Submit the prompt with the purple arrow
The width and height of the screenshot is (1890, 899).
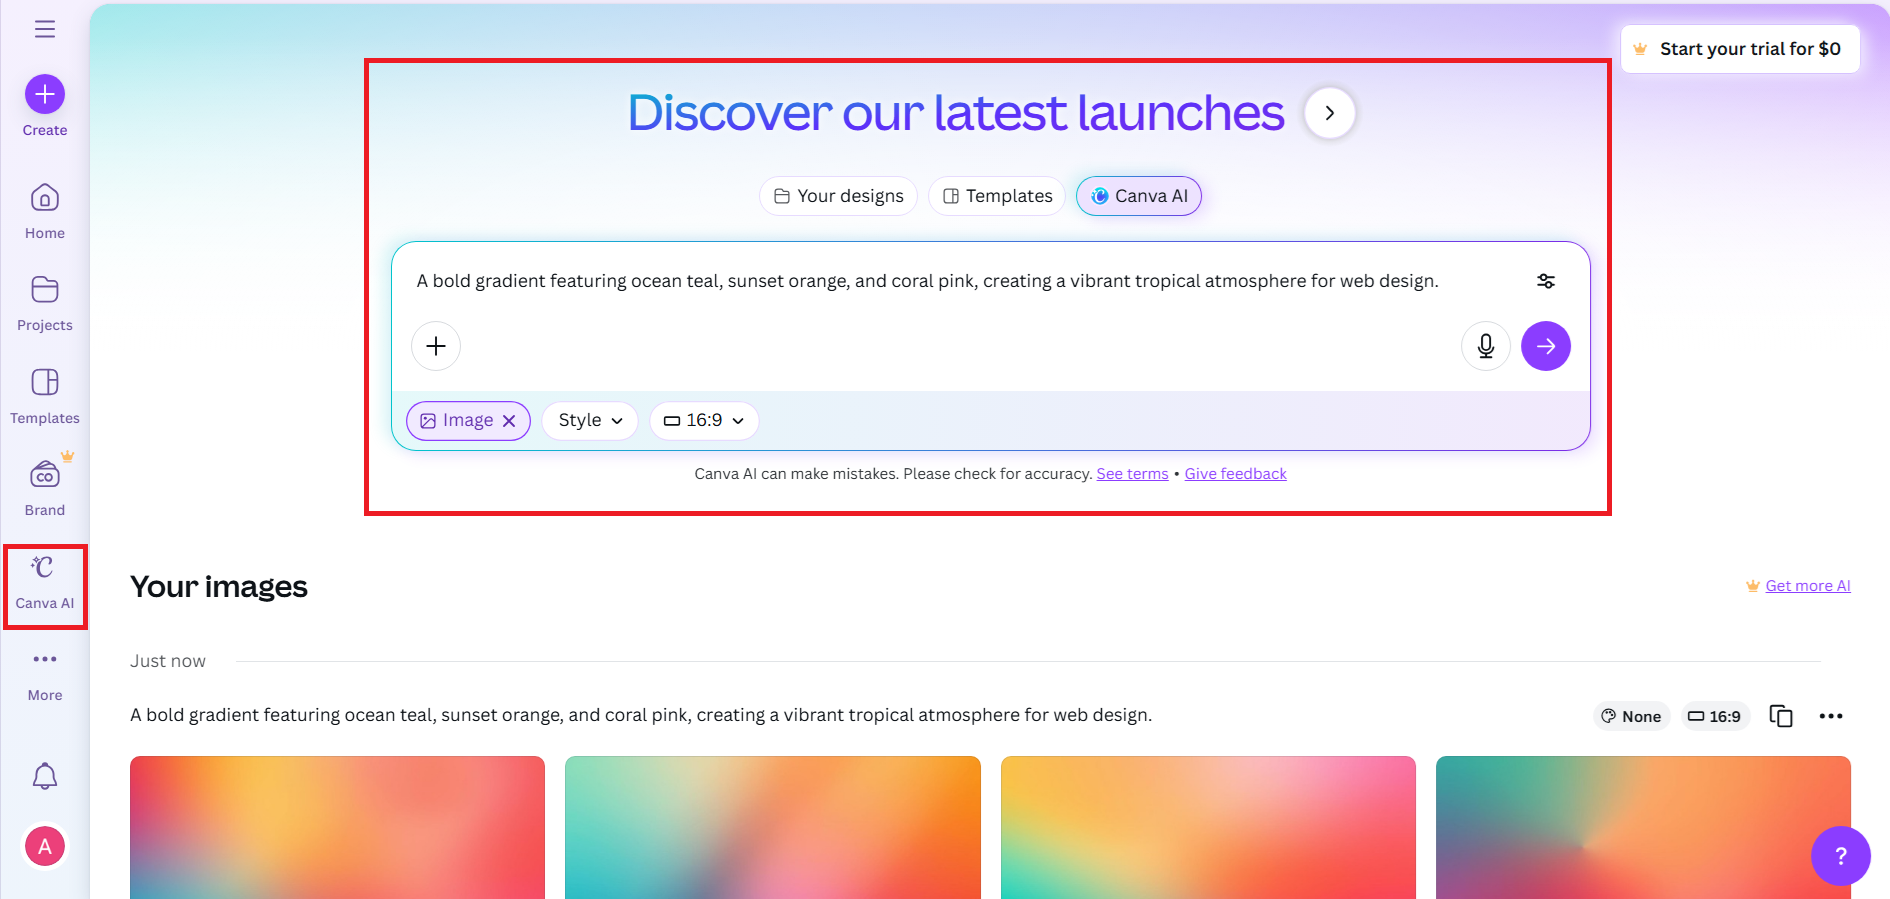[1546, 346]
